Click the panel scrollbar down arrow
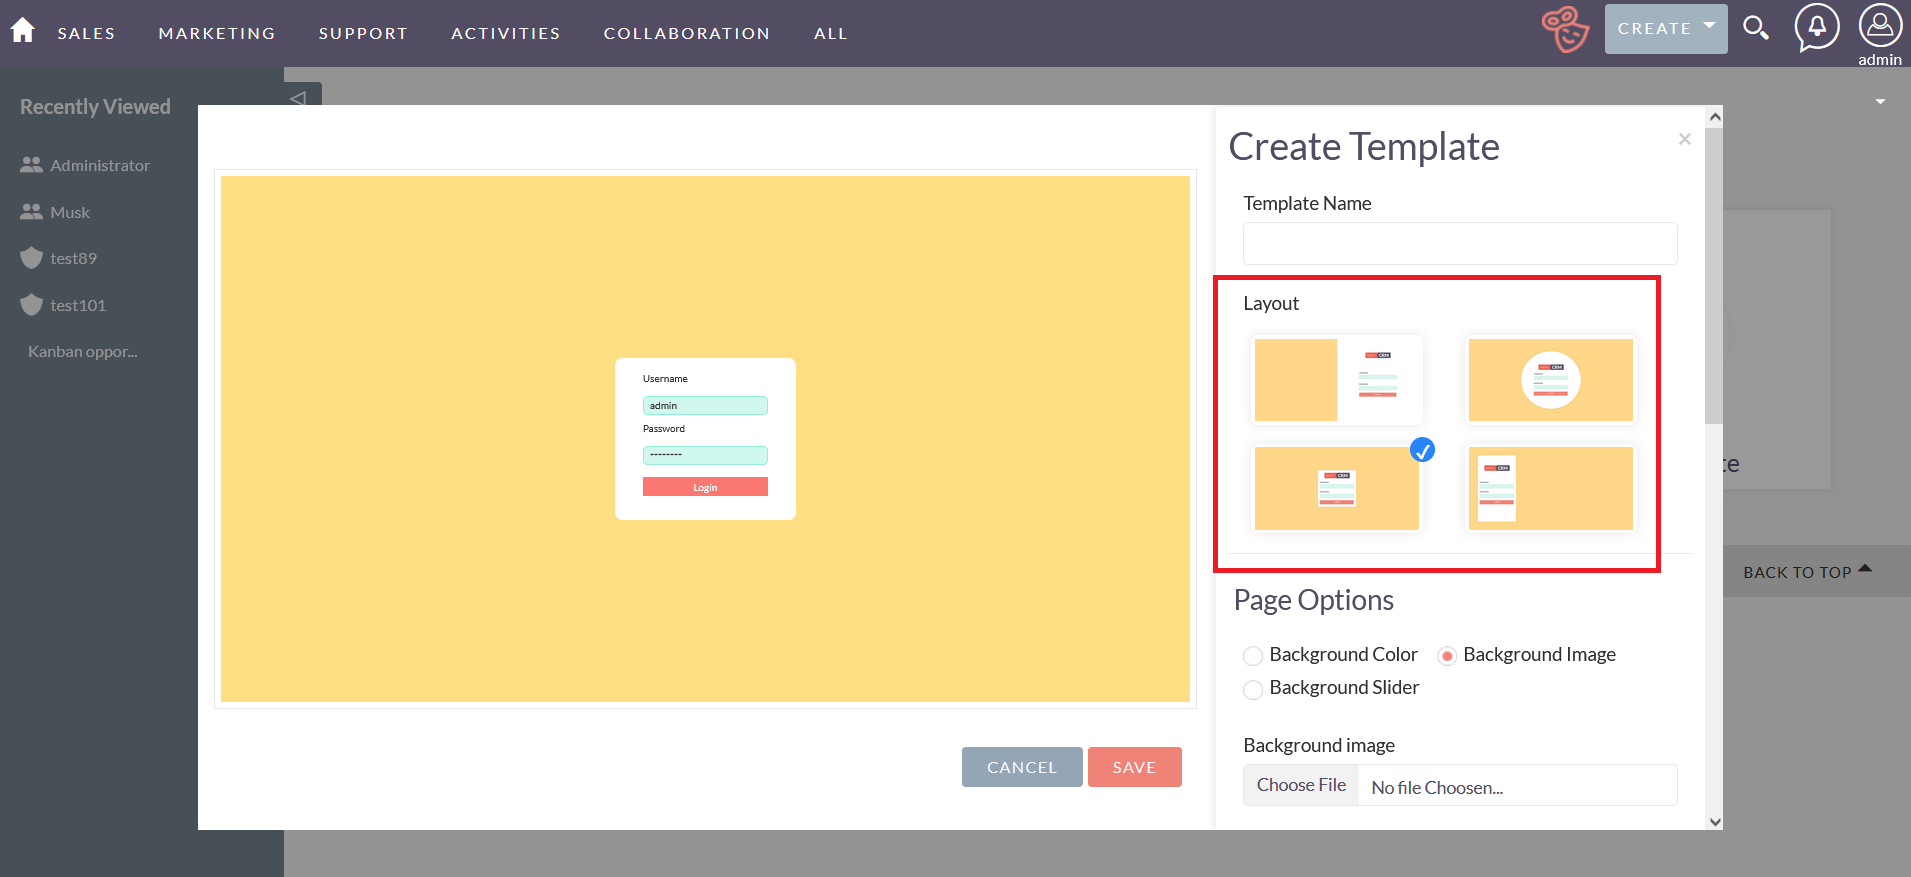 pyautogui.click(x=1715, y=822)
